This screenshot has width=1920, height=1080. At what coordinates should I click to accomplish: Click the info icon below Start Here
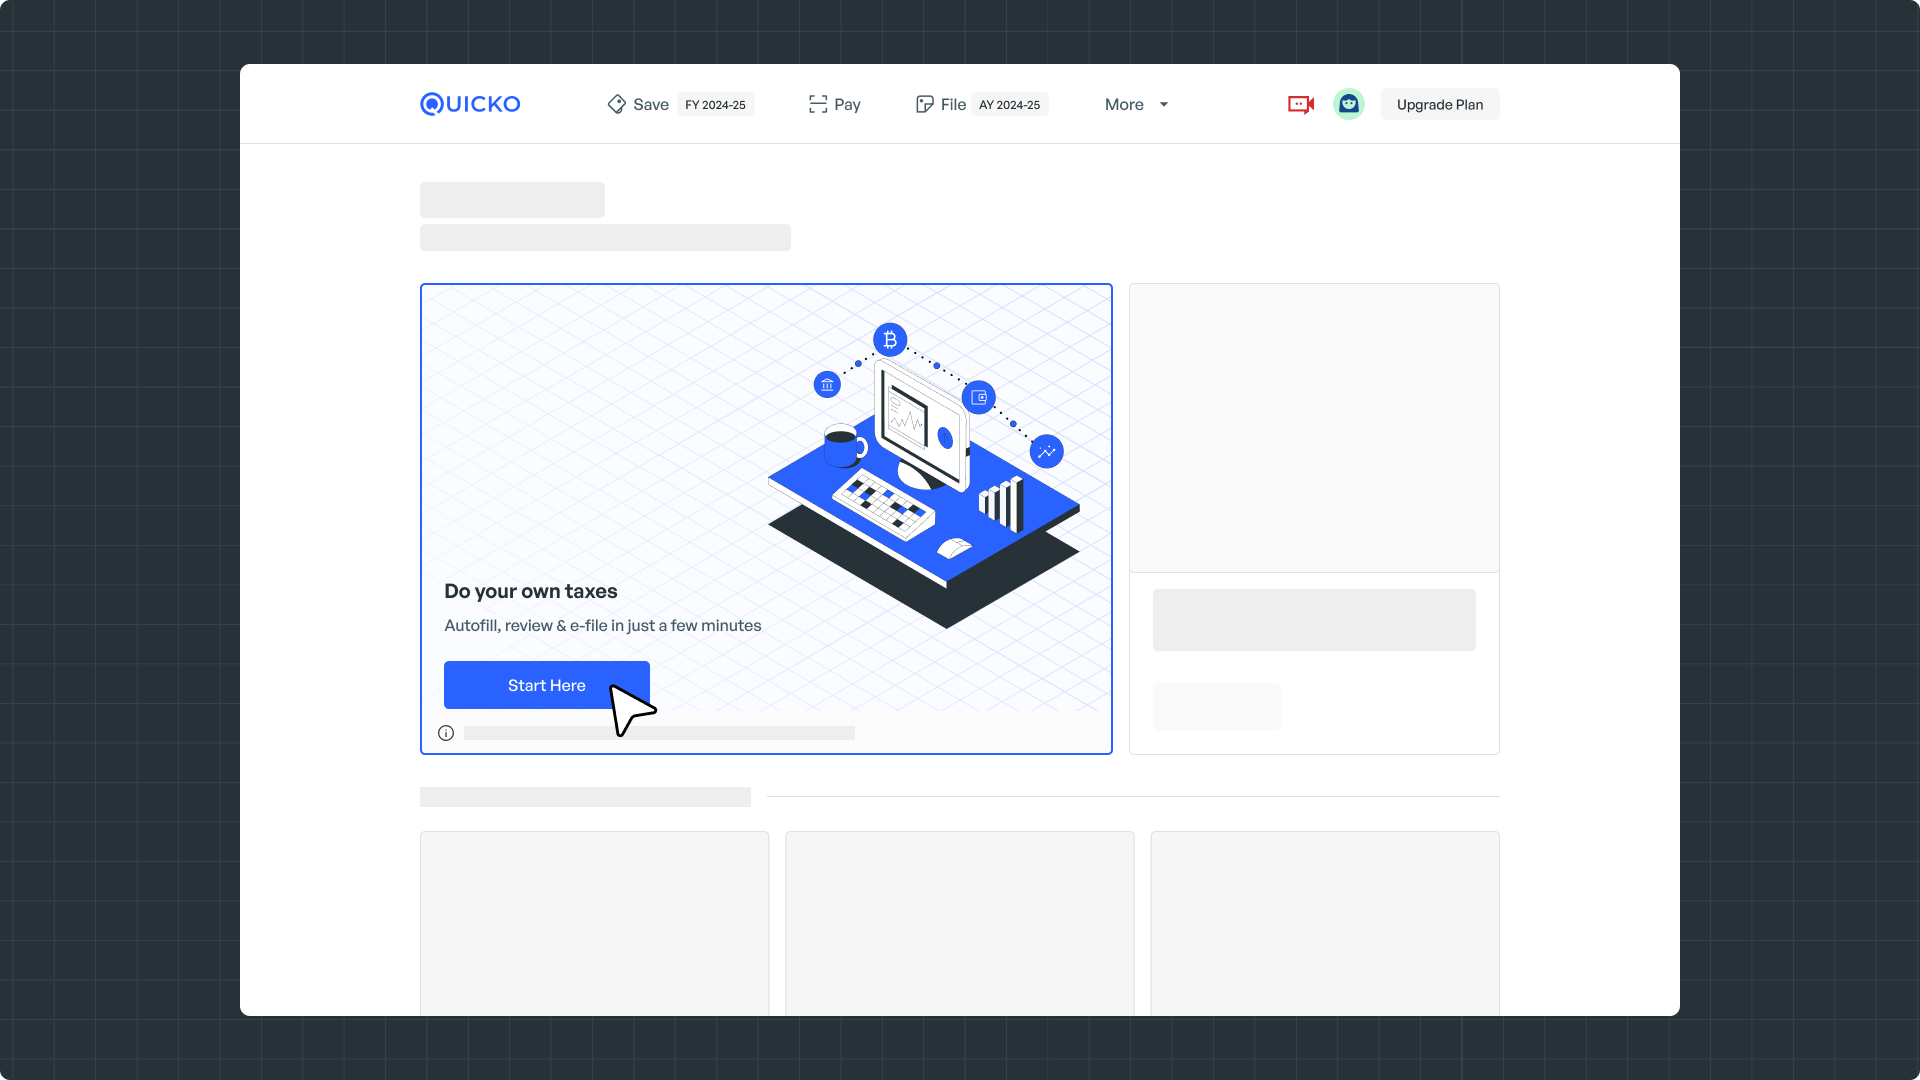pos(446,733)
